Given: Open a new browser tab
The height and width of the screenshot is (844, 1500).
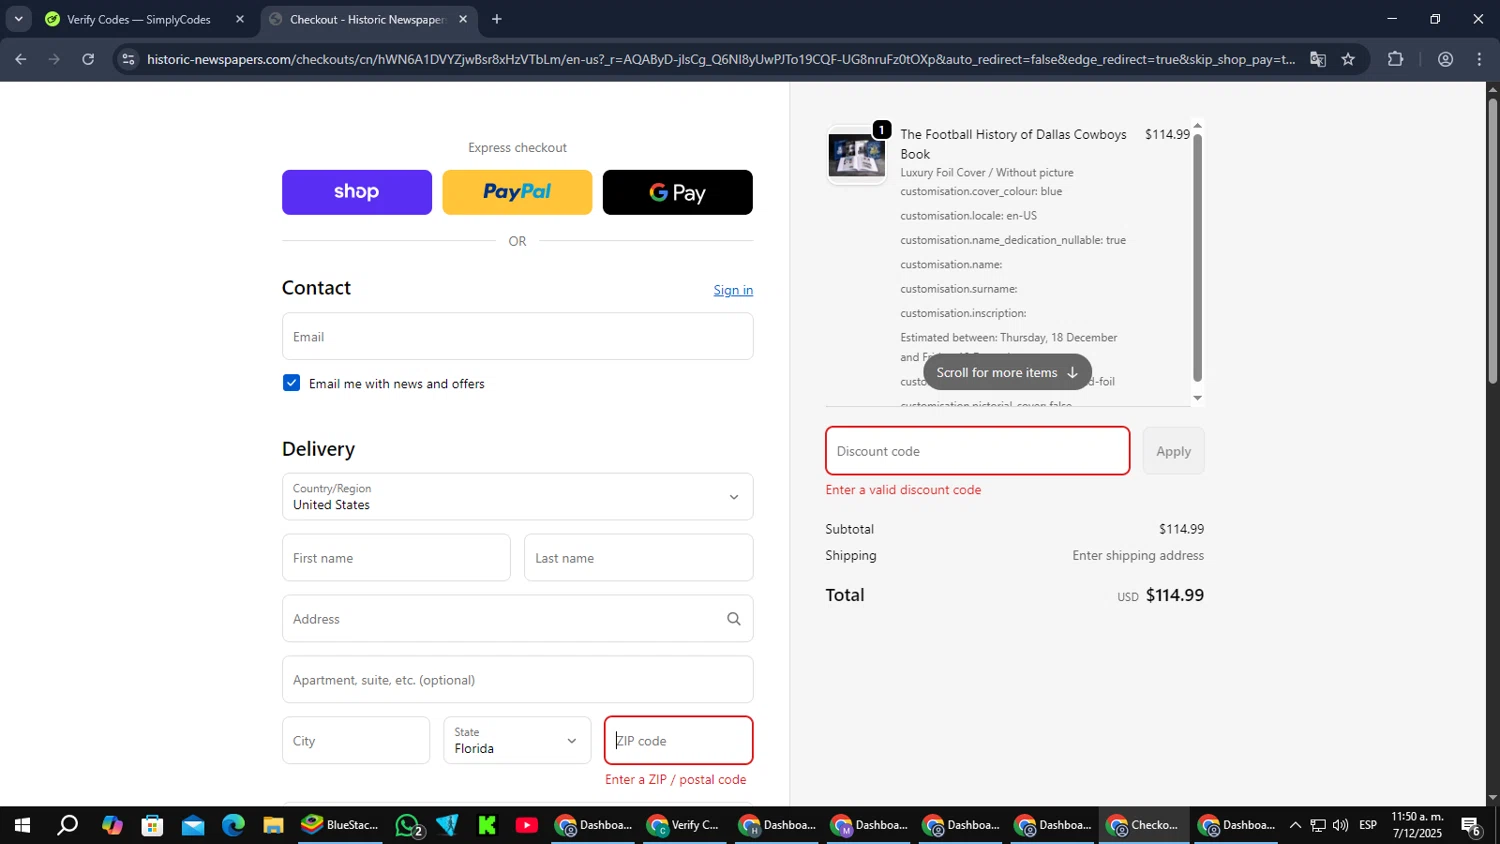Looking at the screenshot, I should point(497,19).
